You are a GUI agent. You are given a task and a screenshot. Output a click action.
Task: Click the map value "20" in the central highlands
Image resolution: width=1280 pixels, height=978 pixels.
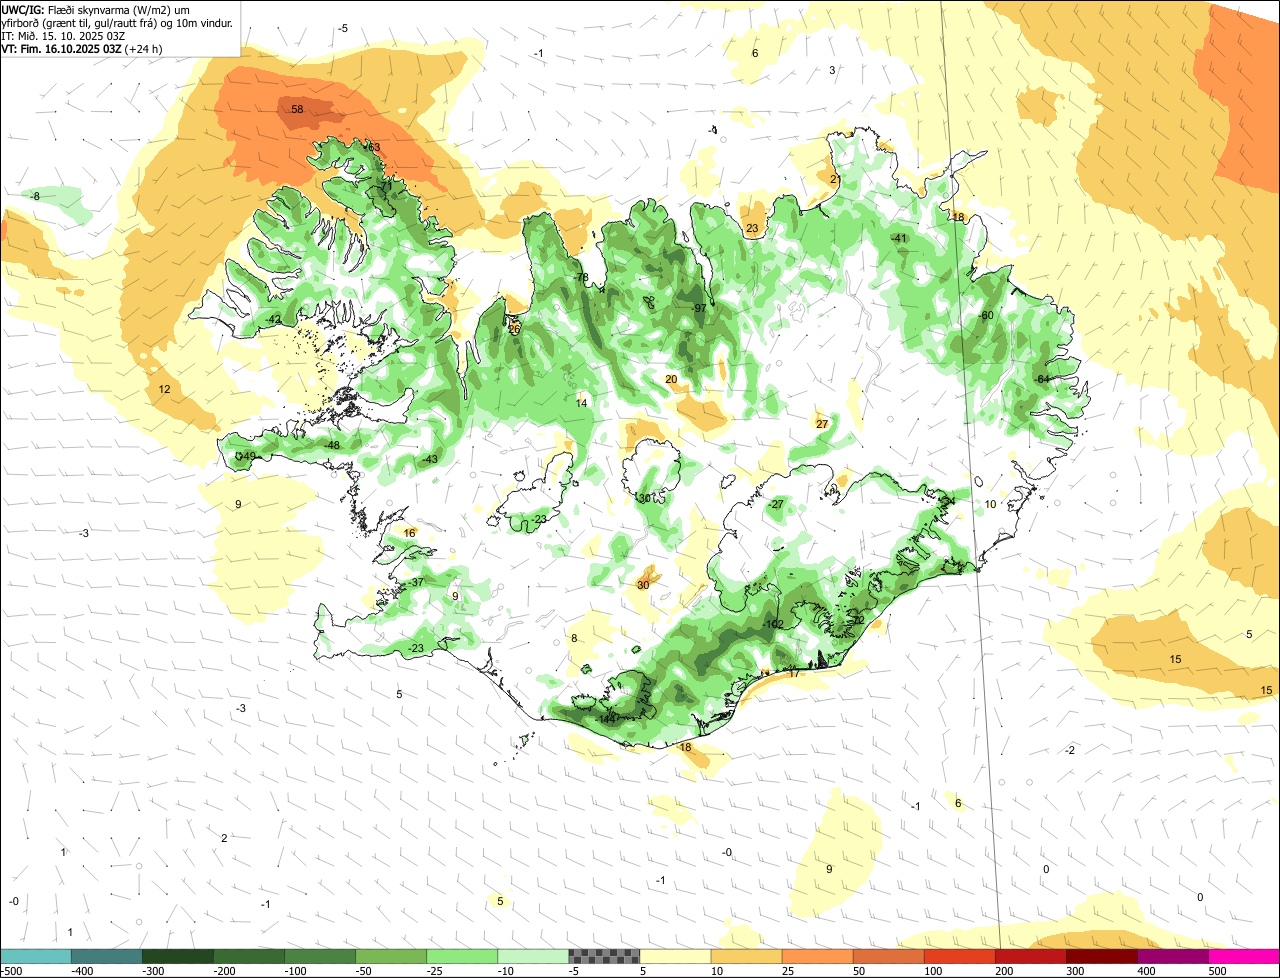[x=671, y=379]
